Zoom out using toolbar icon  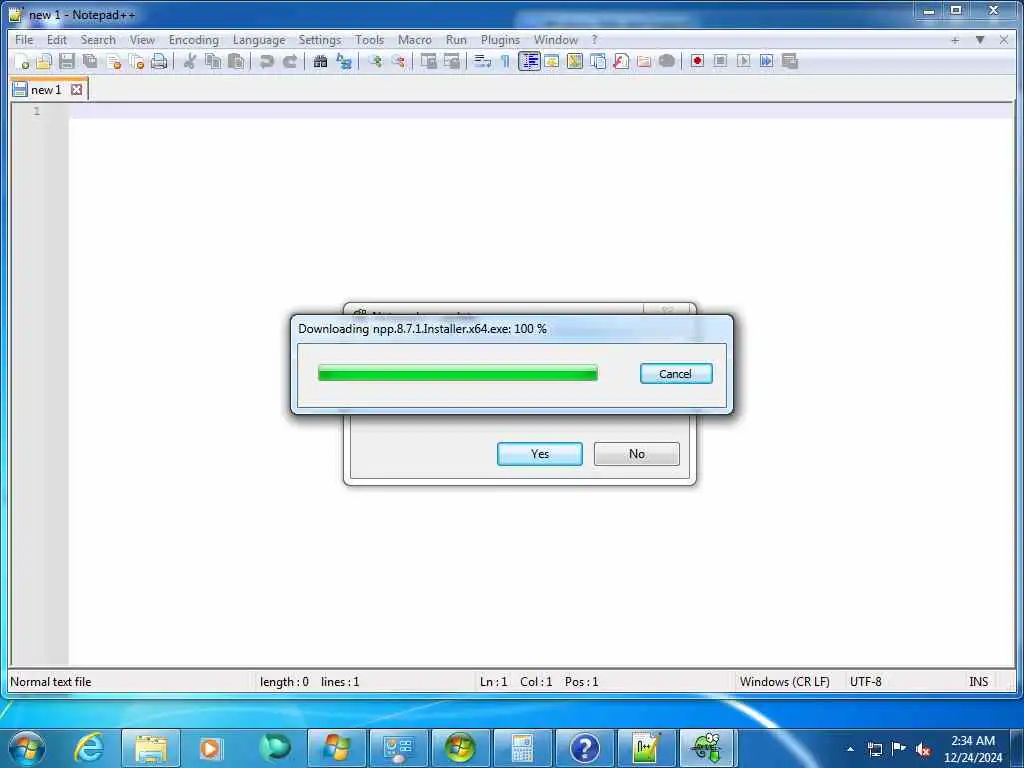coord(398,61)
